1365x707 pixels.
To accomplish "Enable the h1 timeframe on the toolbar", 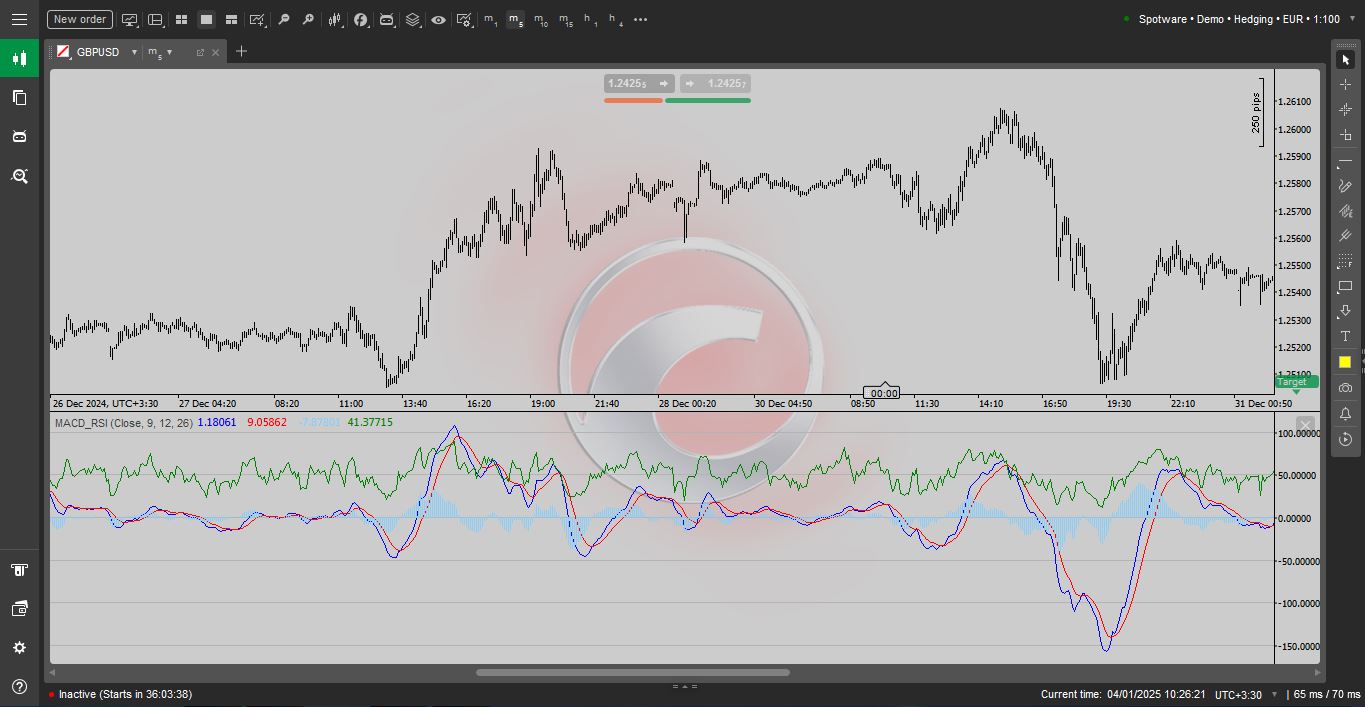I will (590, 19).
